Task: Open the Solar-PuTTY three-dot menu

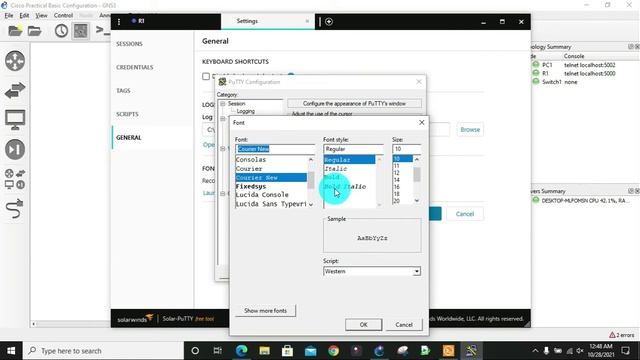Action: (119, 22)
